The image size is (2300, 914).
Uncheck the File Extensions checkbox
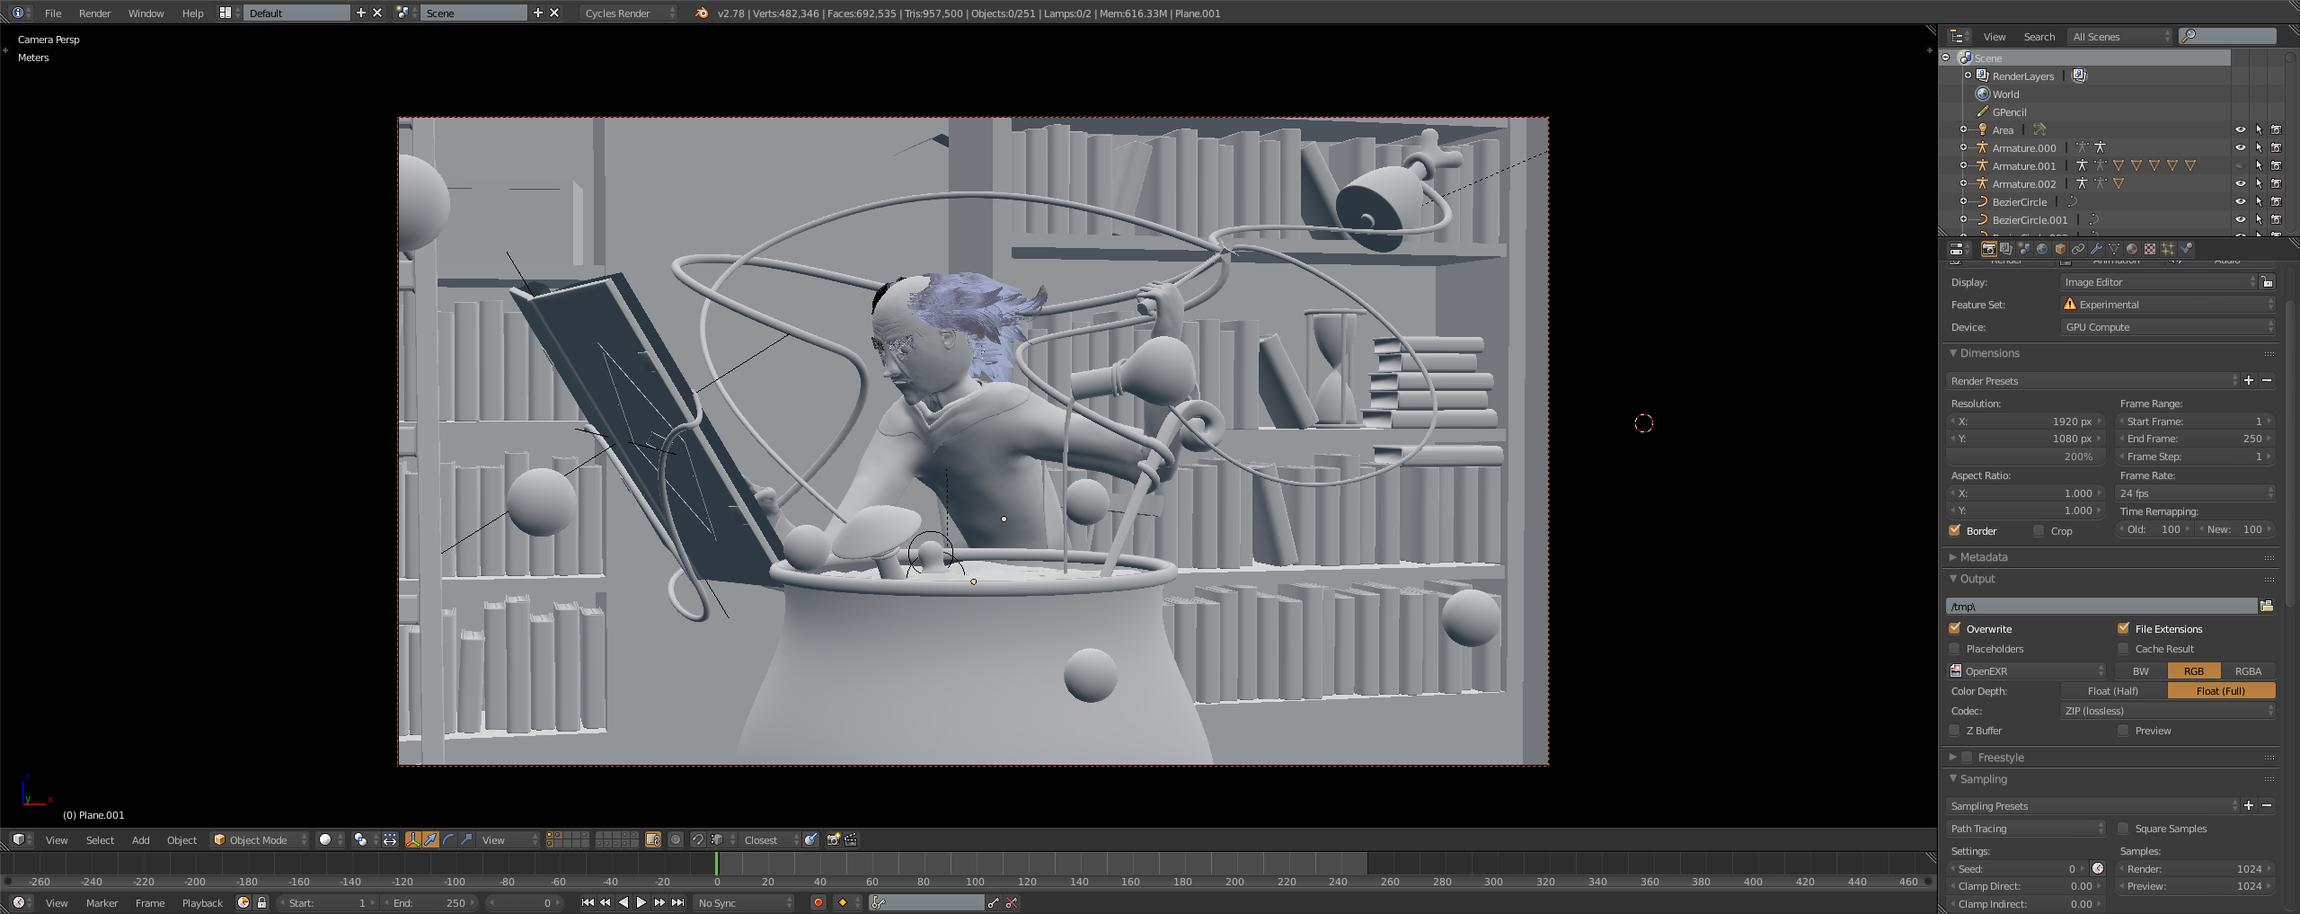point(2123,628)
